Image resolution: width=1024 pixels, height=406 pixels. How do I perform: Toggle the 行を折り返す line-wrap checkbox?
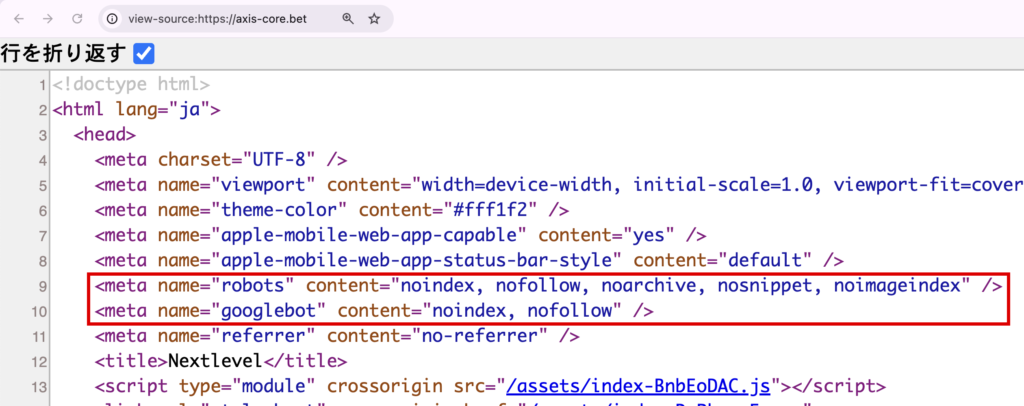click(x=144, y=54)
